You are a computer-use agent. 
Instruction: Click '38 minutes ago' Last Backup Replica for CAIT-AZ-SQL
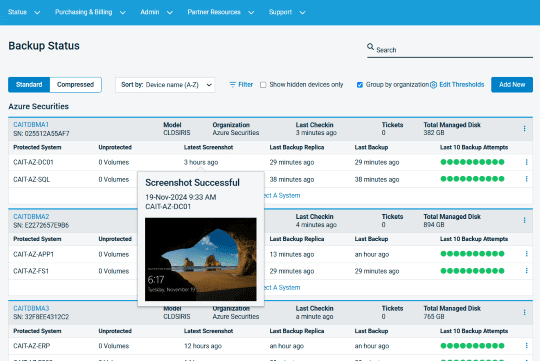point(292,179)
